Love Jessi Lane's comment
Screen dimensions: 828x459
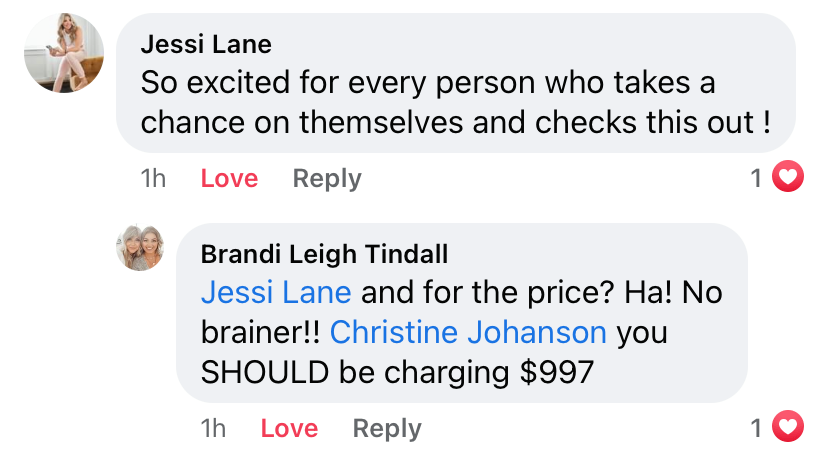click(229, 179)
